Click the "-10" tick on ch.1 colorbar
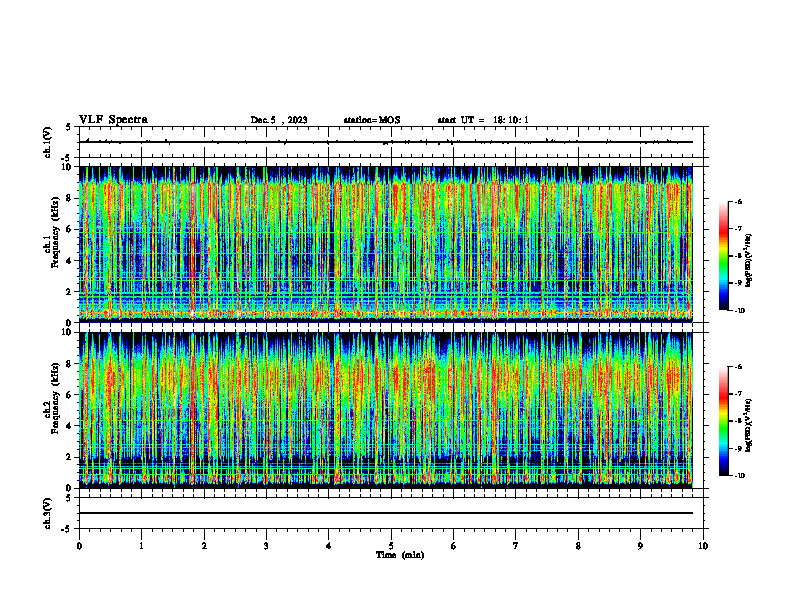Screen dimensions: 792x612 (739, 311)
